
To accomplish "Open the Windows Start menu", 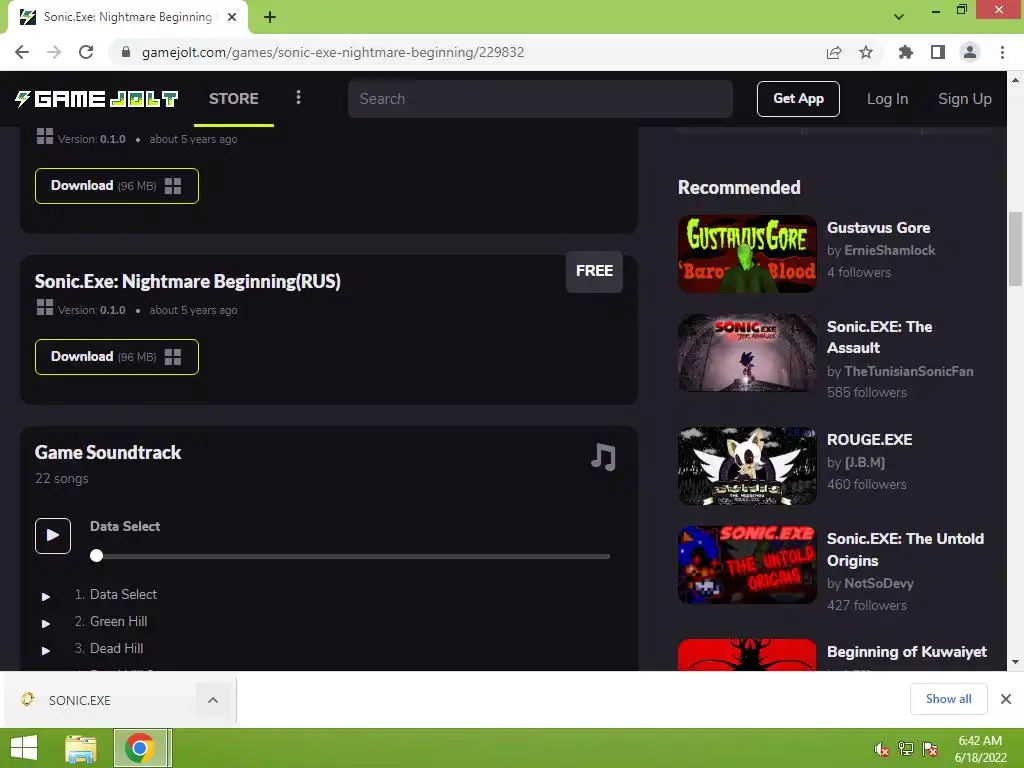I will (x=24, y=748).
